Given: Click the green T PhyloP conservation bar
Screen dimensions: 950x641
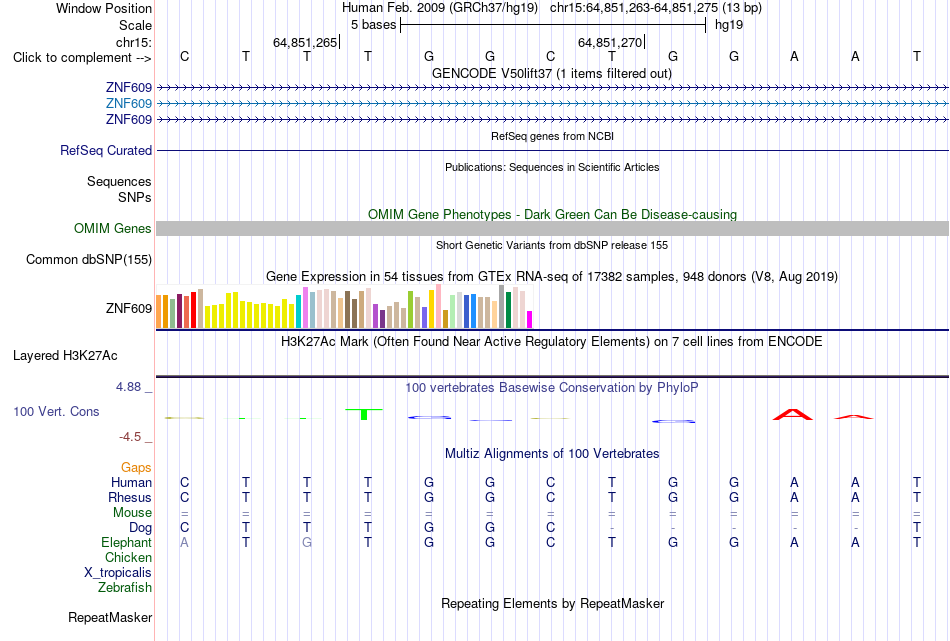Looking at the screenshot, I should (364, 414).
